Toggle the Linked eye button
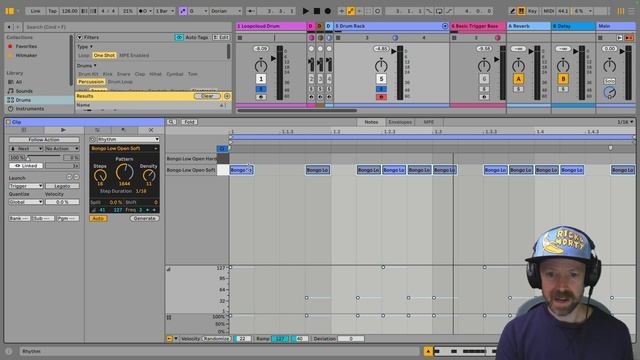 26,166
